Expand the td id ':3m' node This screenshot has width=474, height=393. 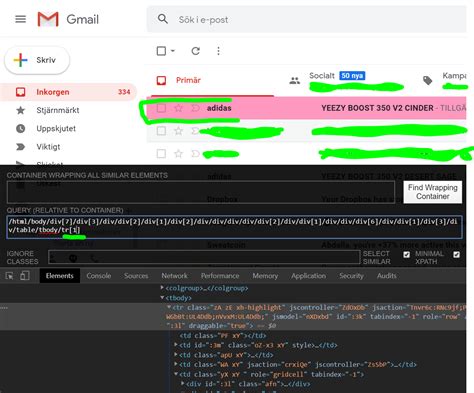point(176,345)
